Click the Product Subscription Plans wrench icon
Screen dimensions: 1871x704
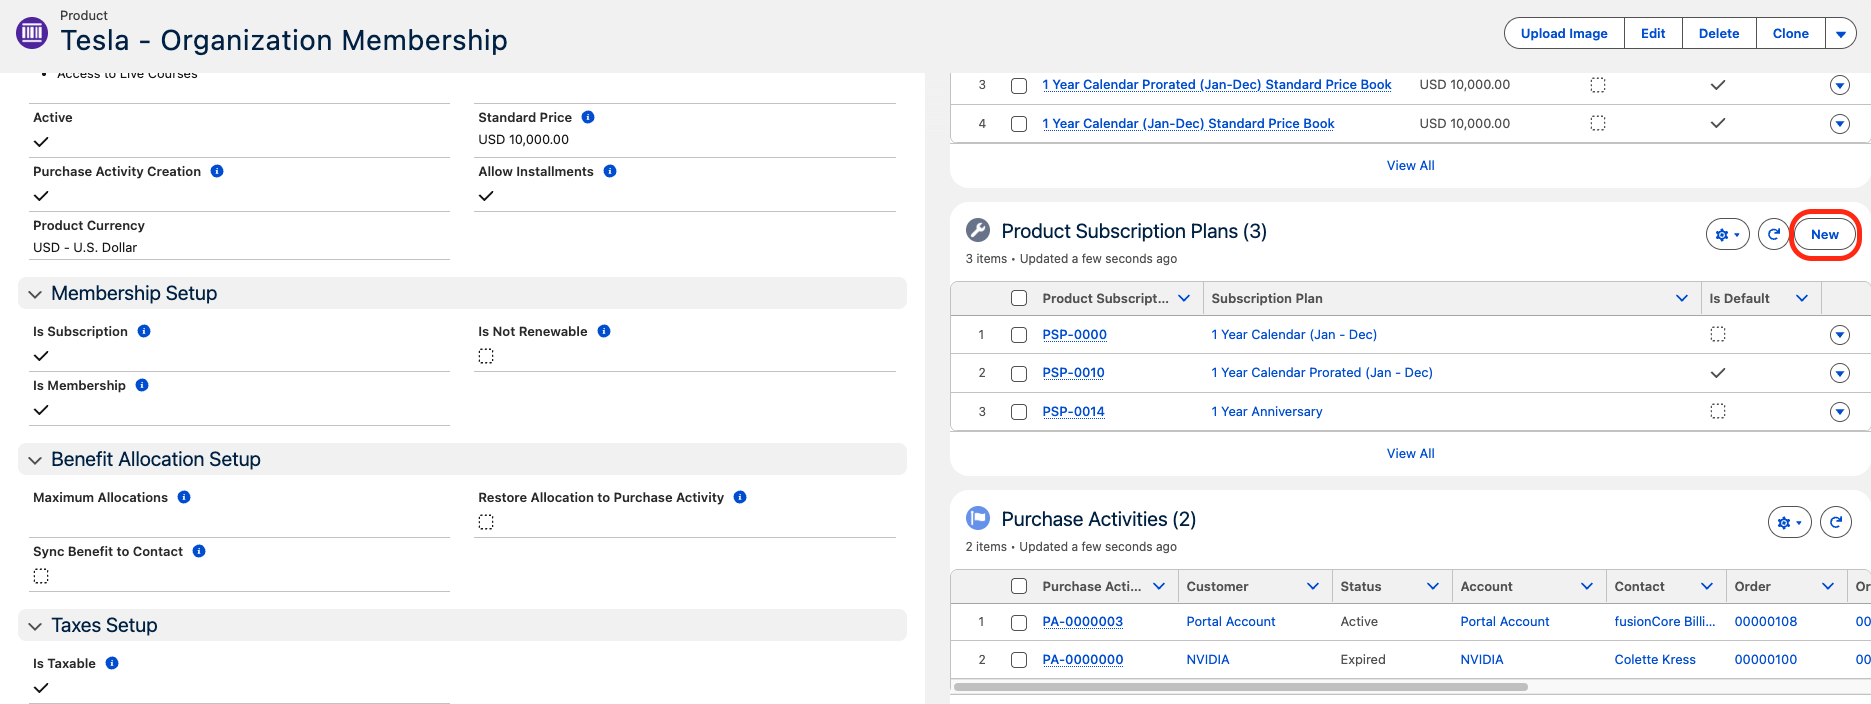coord(978,231)
